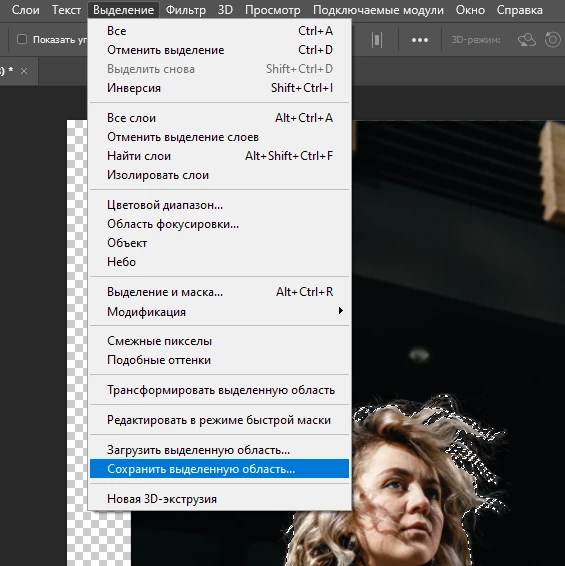Open the 3D menu
The image size is (565, 566).
[225, 10]
